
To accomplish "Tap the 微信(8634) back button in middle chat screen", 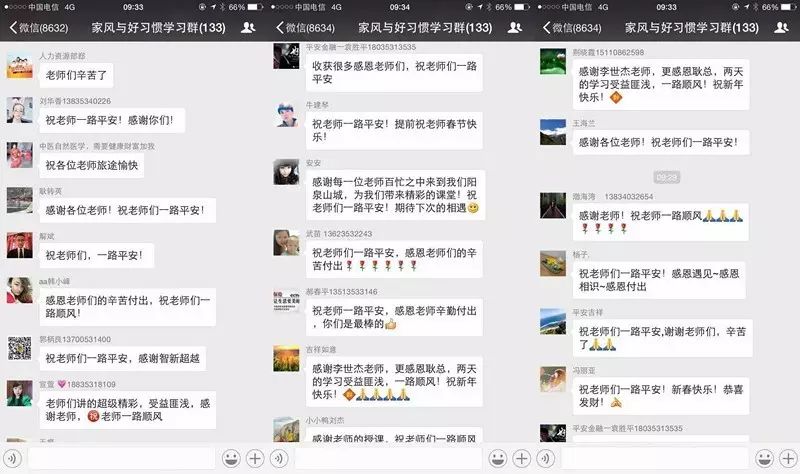I will point(306,28).
